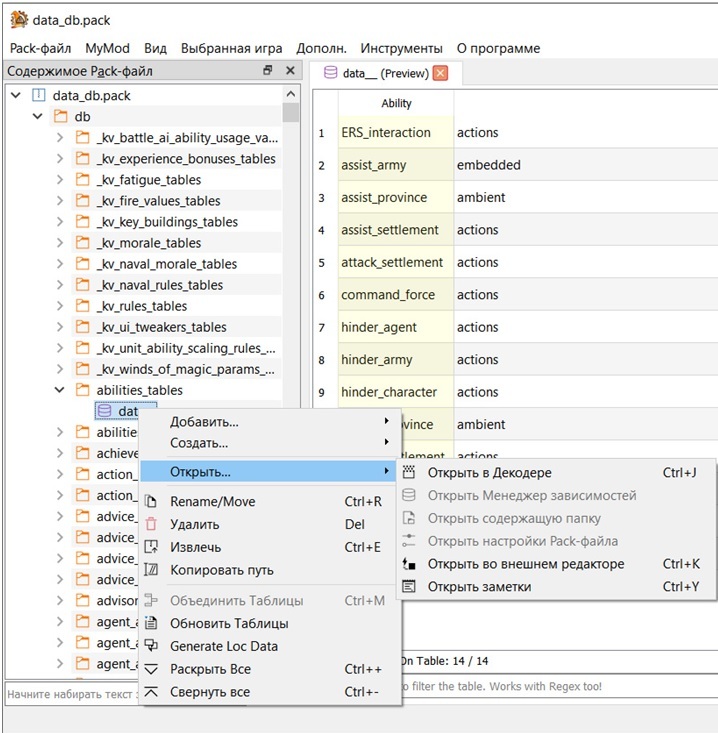This screenshot has height=733, width=718.
Task: Expand _kv_naval_rules_tables folder
Action: pyautogui.click(x=60, y=285)
